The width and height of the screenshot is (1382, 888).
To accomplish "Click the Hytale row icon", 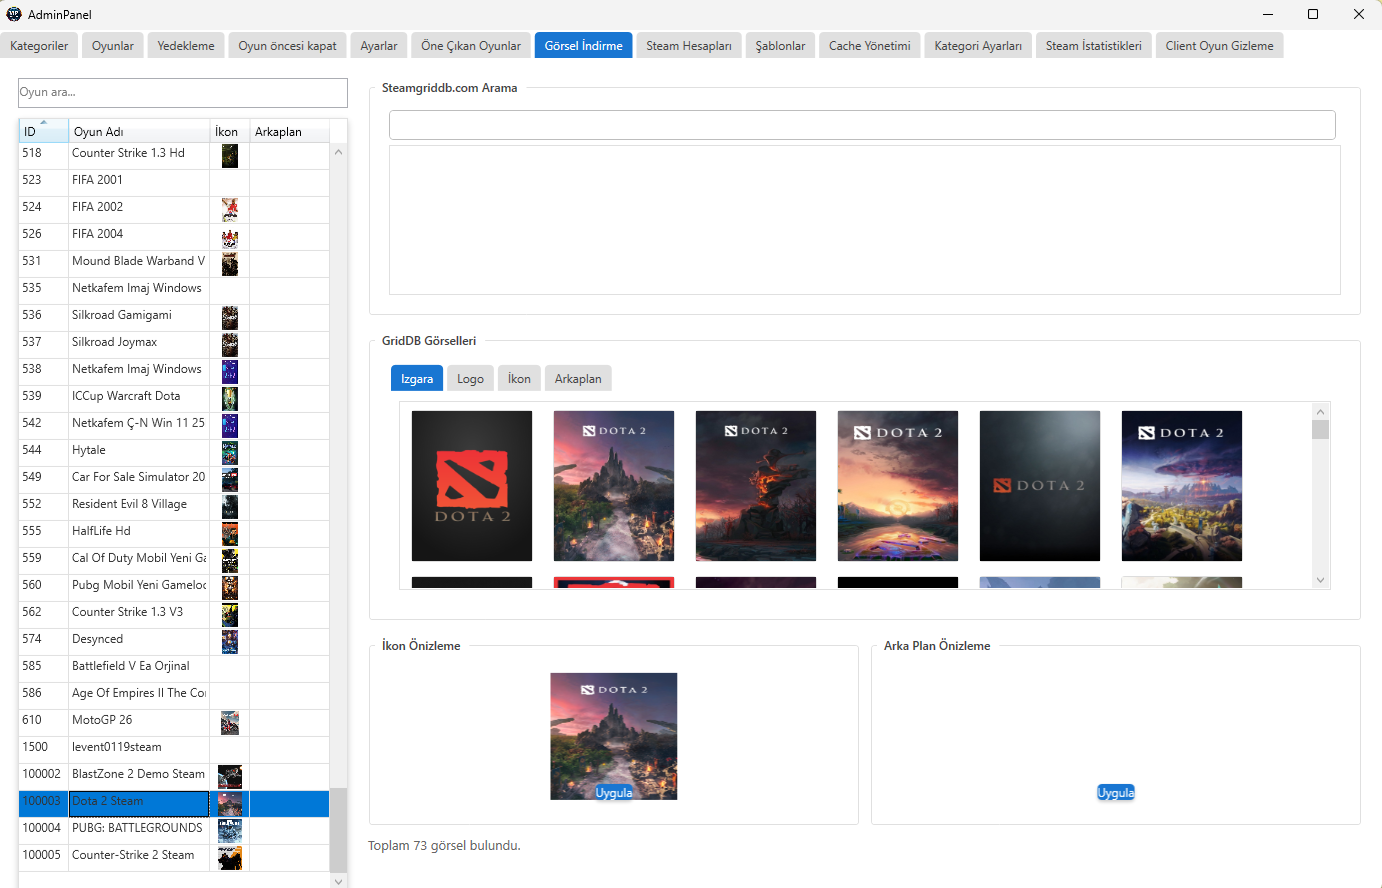I will click(230, 452).
